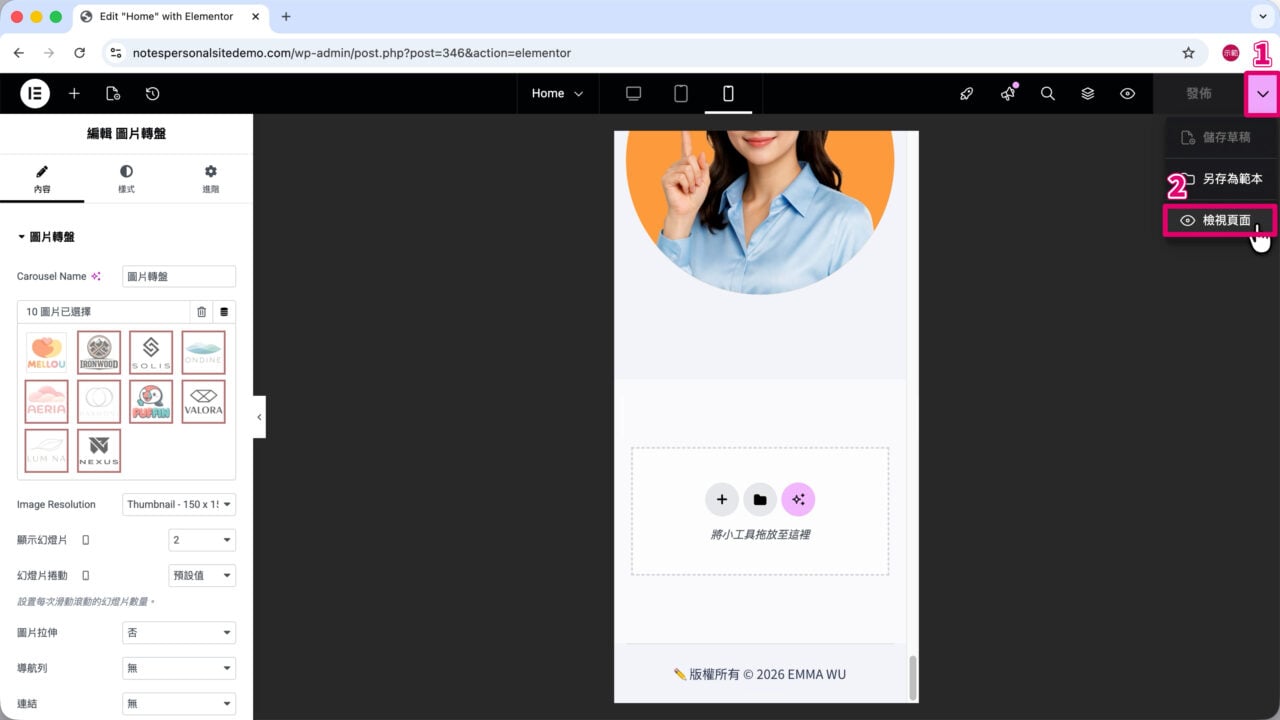Select 儲存草稿 from the dropdown menu
The width and height of the screenshot is (1280, 720).
(1220, 137)
